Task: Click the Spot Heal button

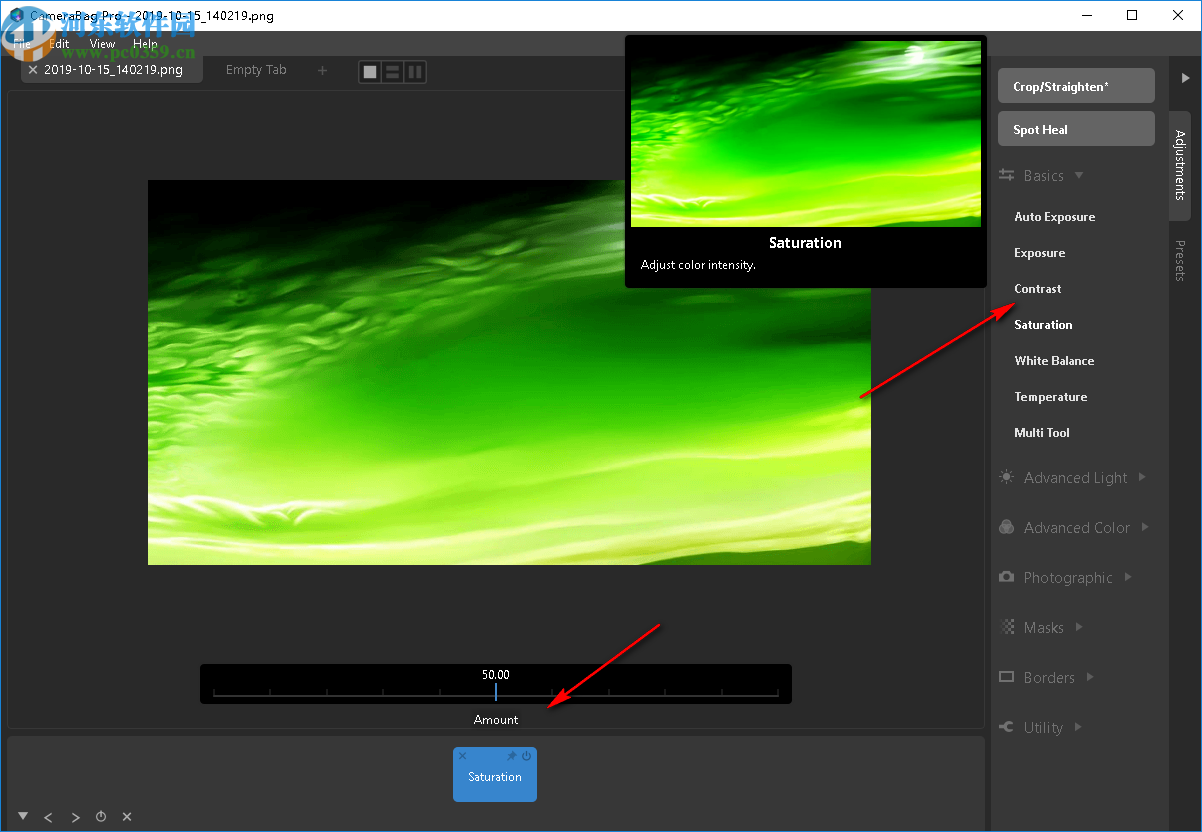Action: point(1076,129)
